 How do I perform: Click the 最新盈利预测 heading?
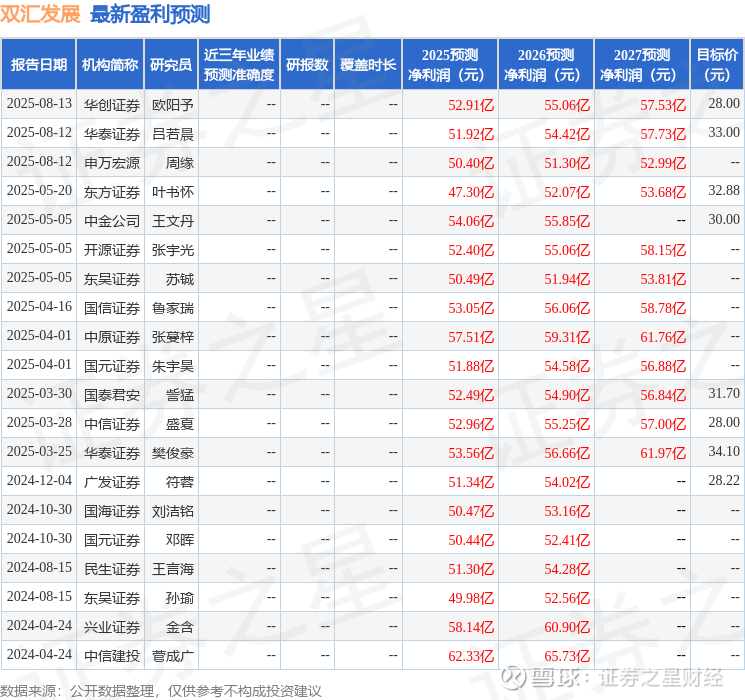click(x=150, y=14)
